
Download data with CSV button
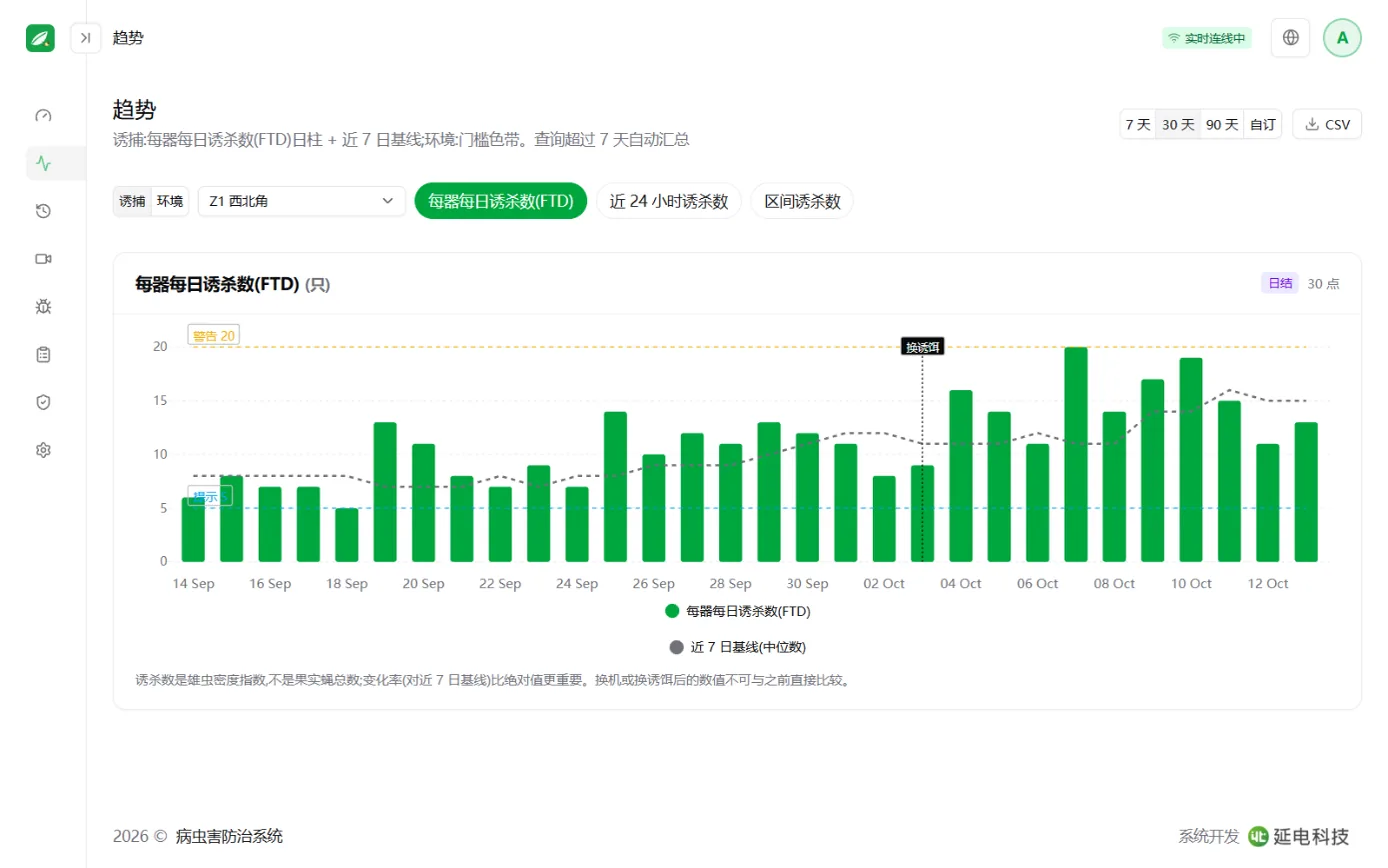point(1327,125)
